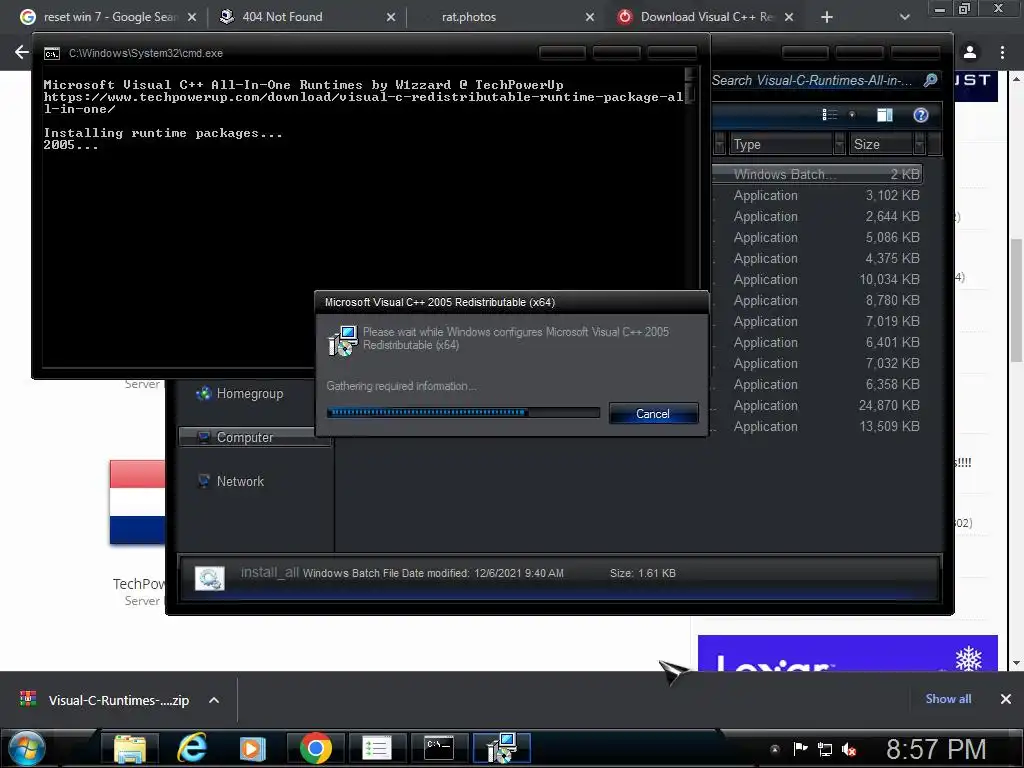This screenshot has width=1024, height=768.
Task: Show hidden tray icons
Action: pyautogui.click(x=775, y=750)
